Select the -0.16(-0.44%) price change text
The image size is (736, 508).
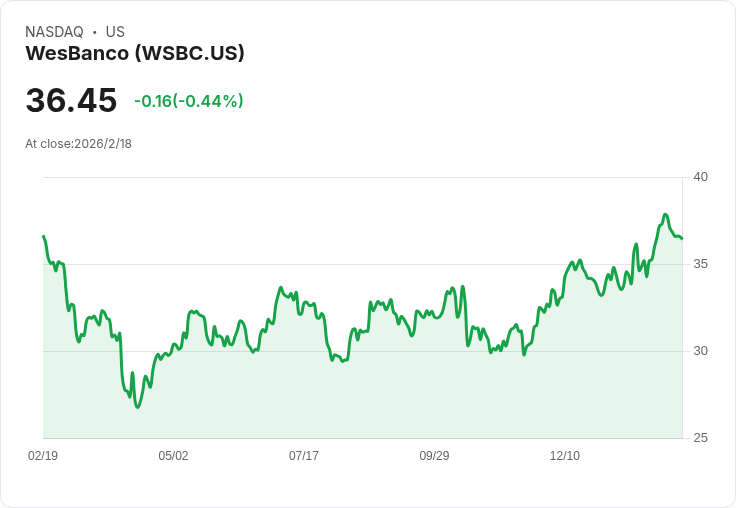tap(189, 101)
